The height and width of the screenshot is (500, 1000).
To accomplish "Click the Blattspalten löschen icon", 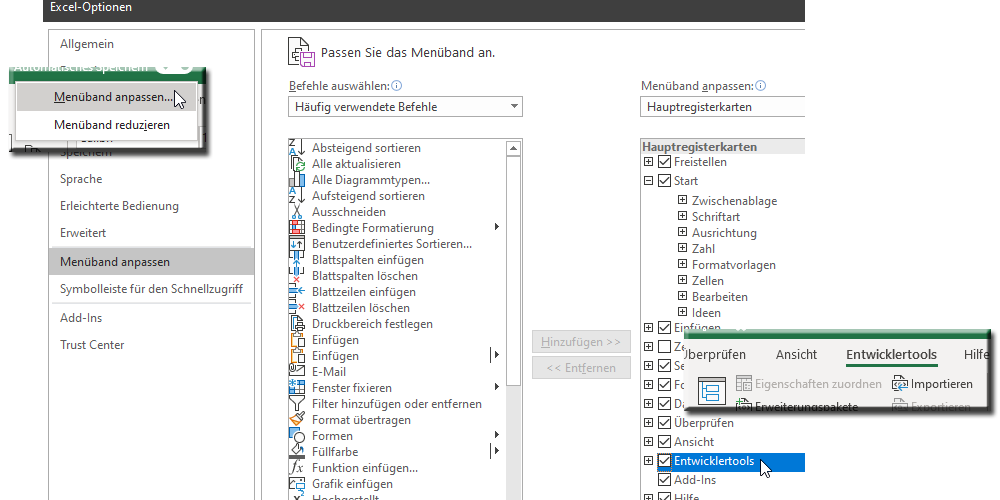I will point(297,276).
